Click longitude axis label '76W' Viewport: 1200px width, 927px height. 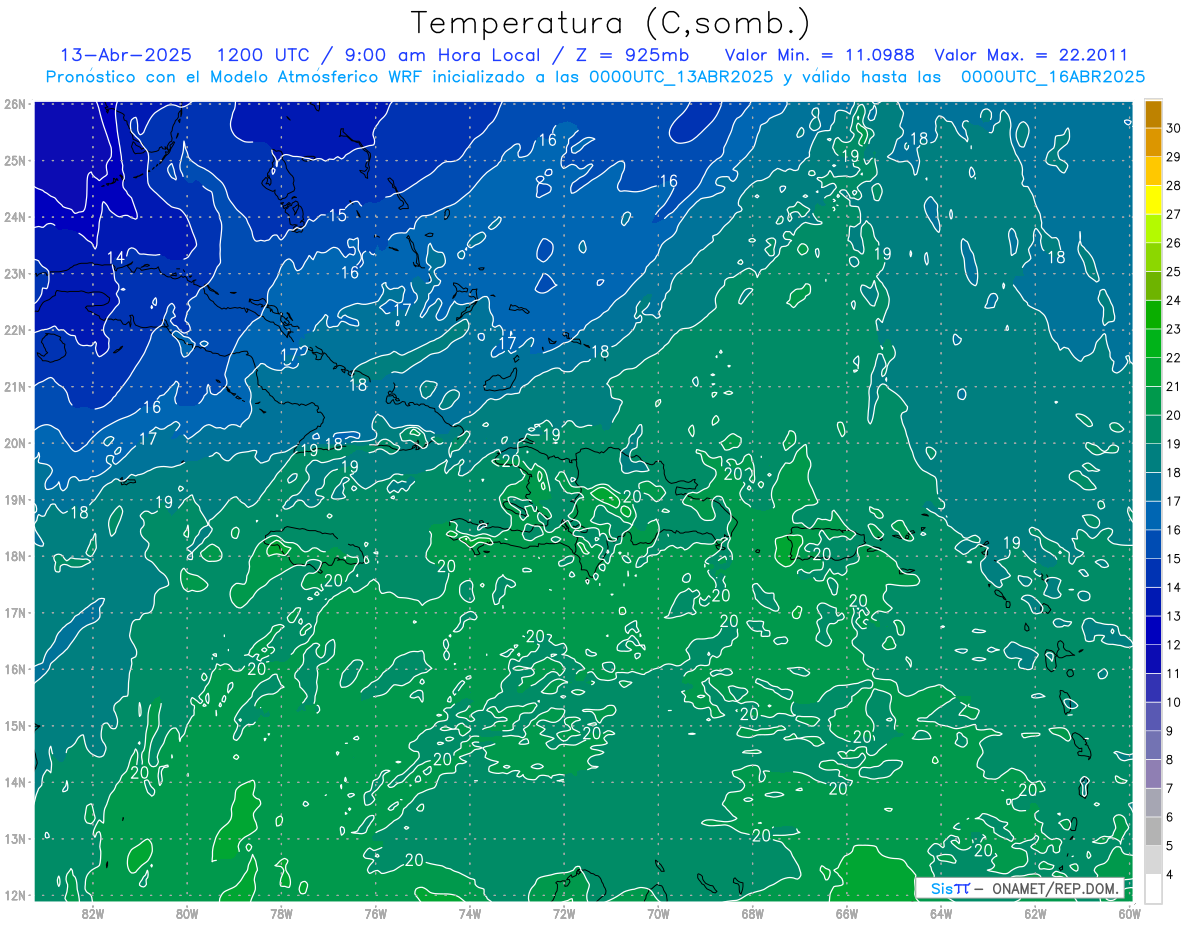[x=376, y=912]
